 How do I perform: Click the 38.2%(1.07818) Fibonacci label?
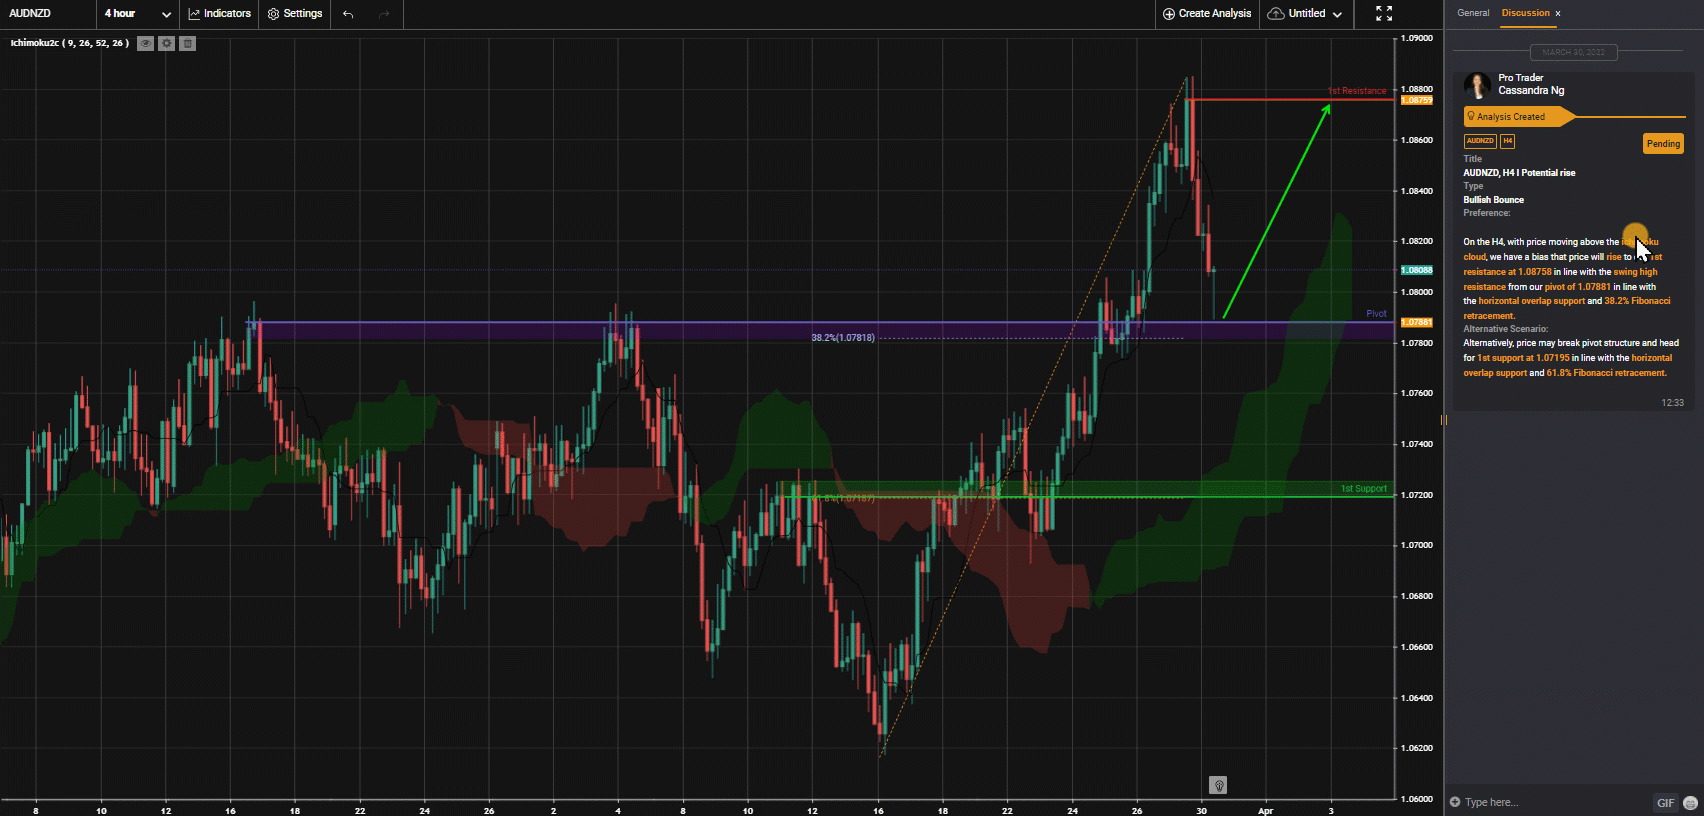pos(843,337)
